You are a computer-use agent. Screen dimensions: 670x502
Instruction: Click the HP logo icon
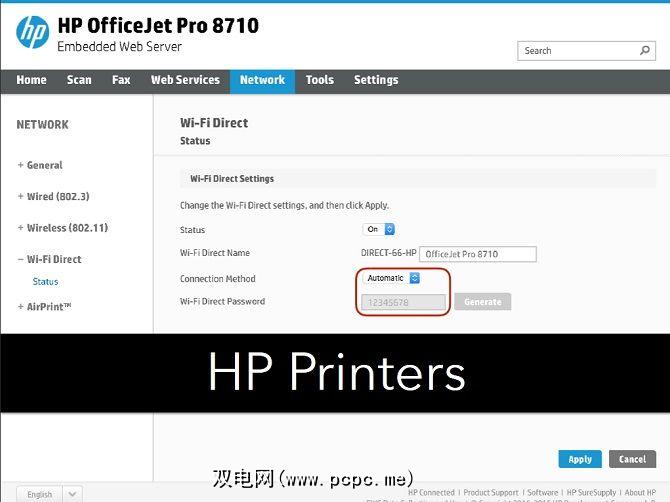coord(32,32)
